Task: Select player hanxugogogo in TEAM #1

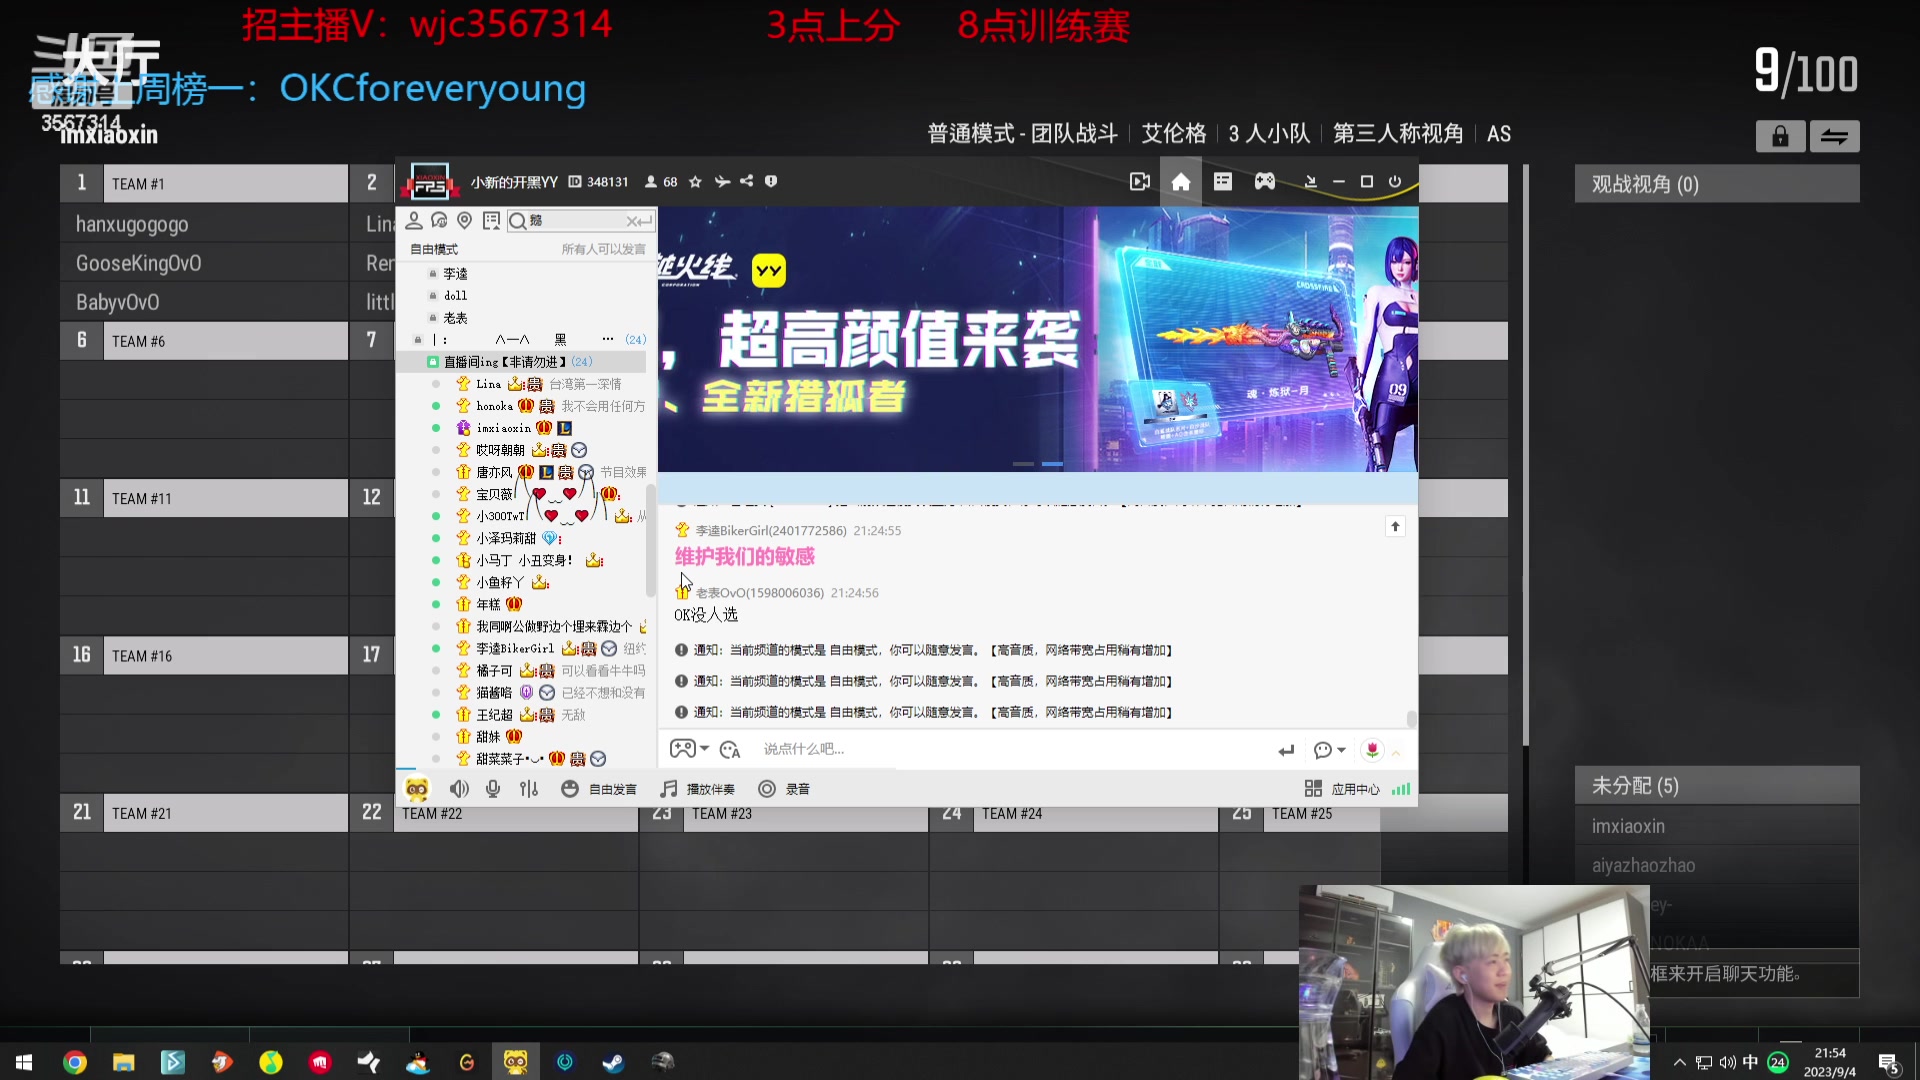Action: pos(204,224)
